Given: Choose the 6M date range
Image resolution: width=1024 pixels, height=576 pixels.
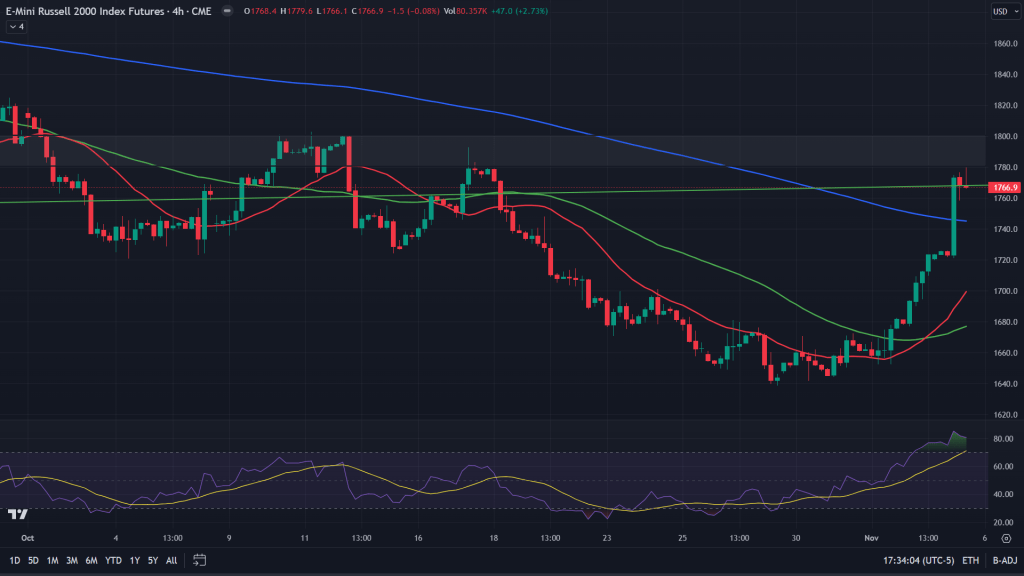Looking at the screenshot, I should pyautogui.click(x=90, y=560).
